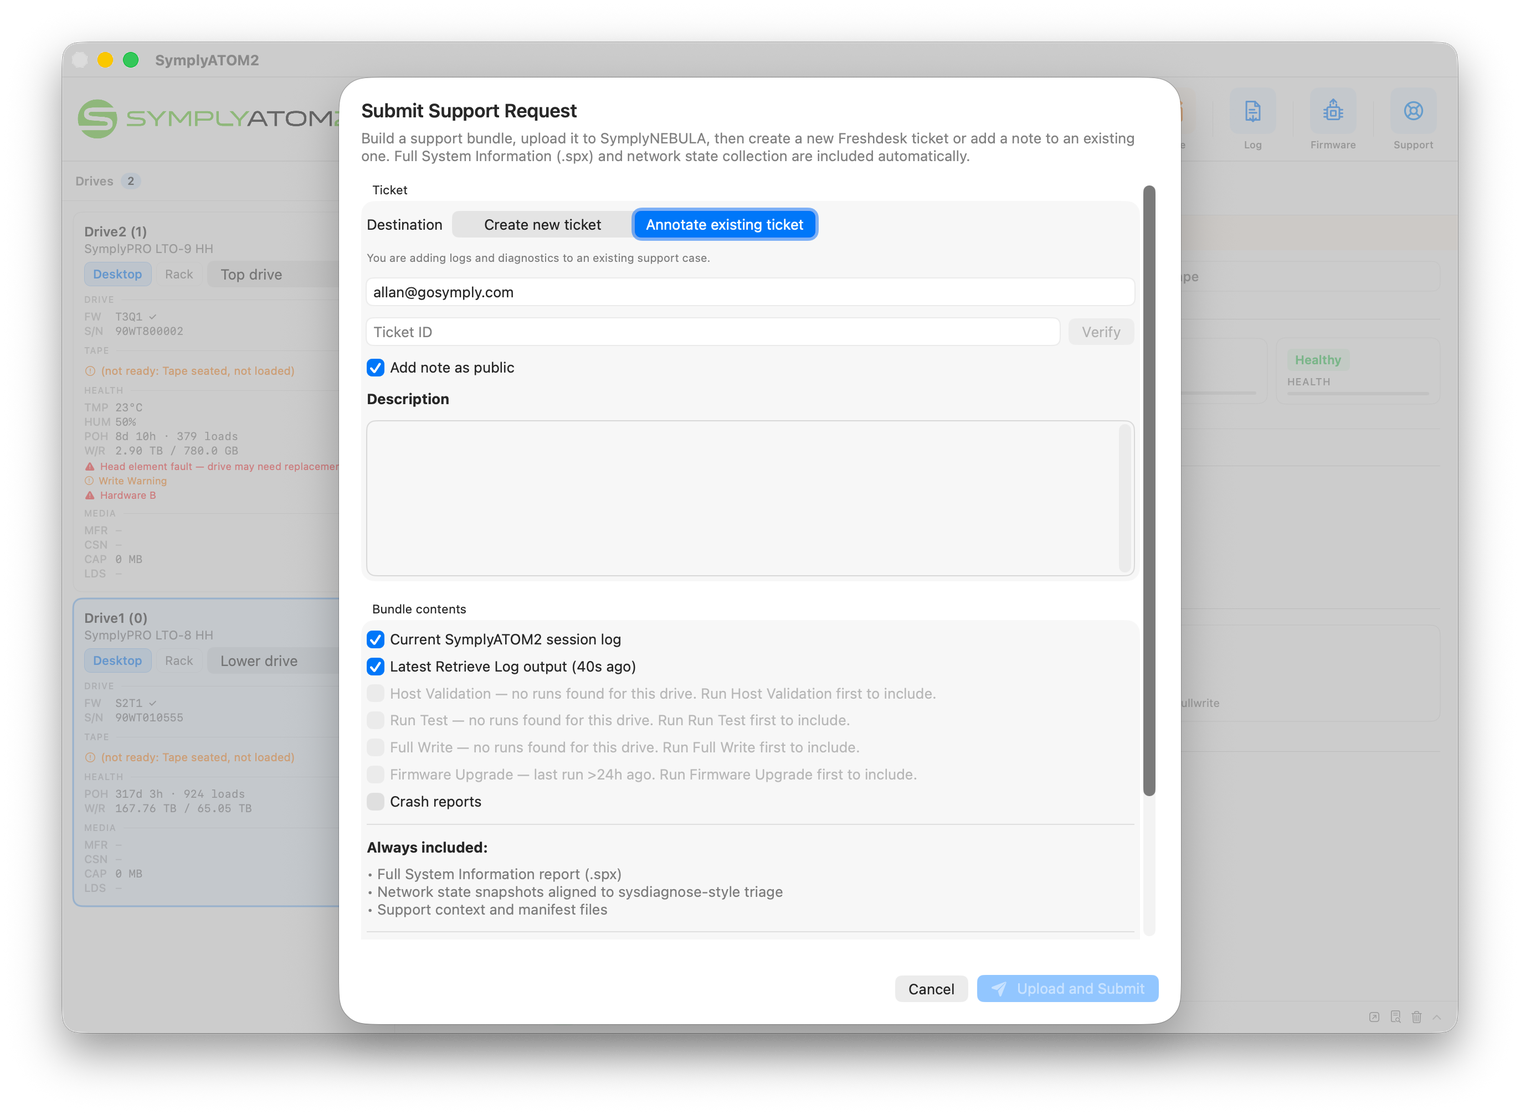Click 'Full System Information report (.spx)' line

tap(499, 874)
